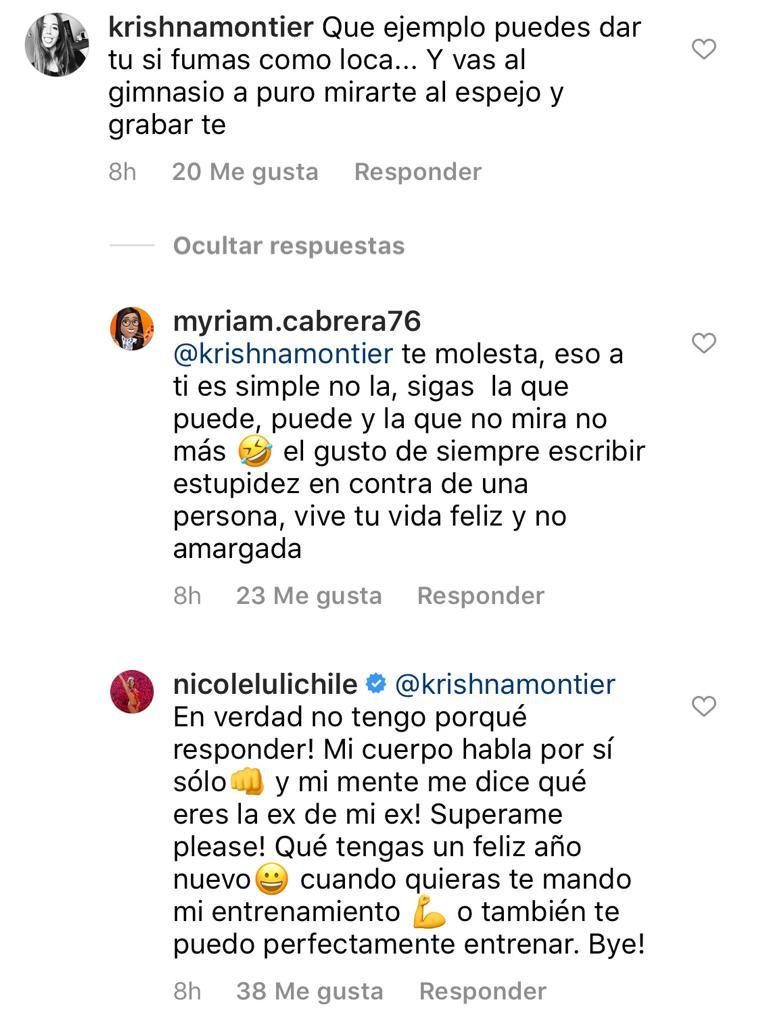The height and width of the screenshot is (1024, 761).
Task: Open krishnamontier's profile picture
Action: [55, 42]
